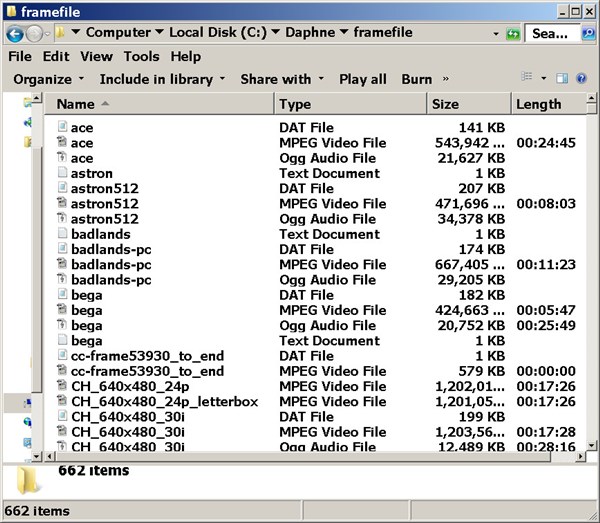Expand the view options dropdown arrow

(x=544, y=79)
